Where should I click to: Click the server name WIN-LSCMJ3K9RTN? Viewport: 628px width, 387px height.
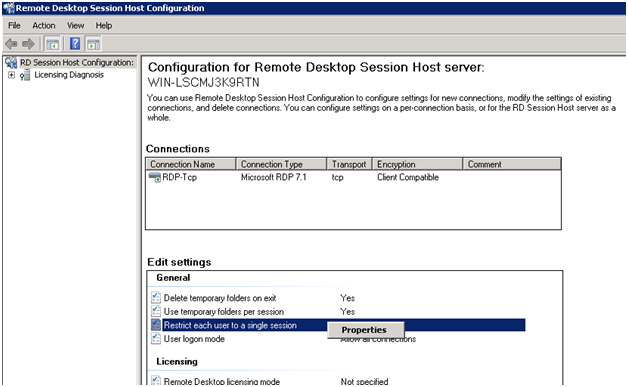[203, 82]
